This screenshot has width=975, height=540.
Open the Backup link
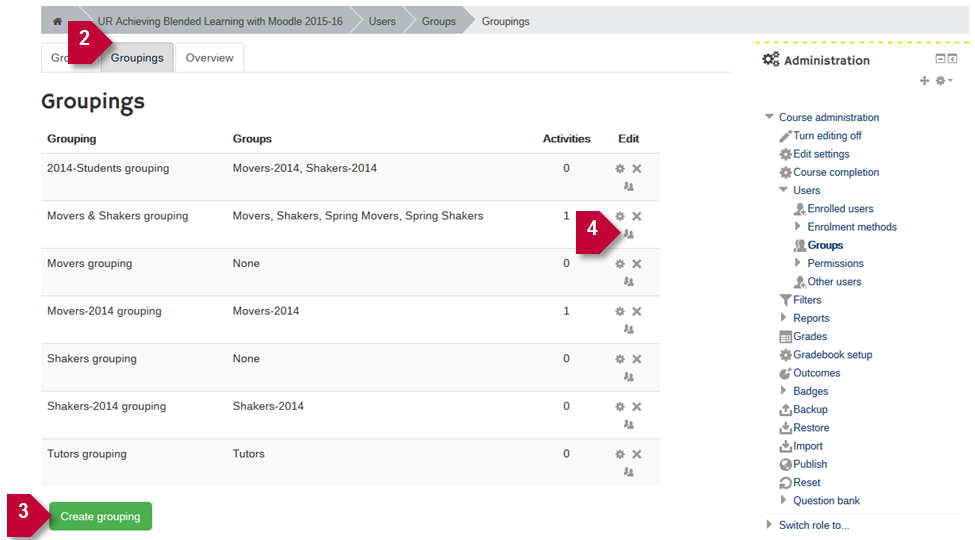(810, 409)
